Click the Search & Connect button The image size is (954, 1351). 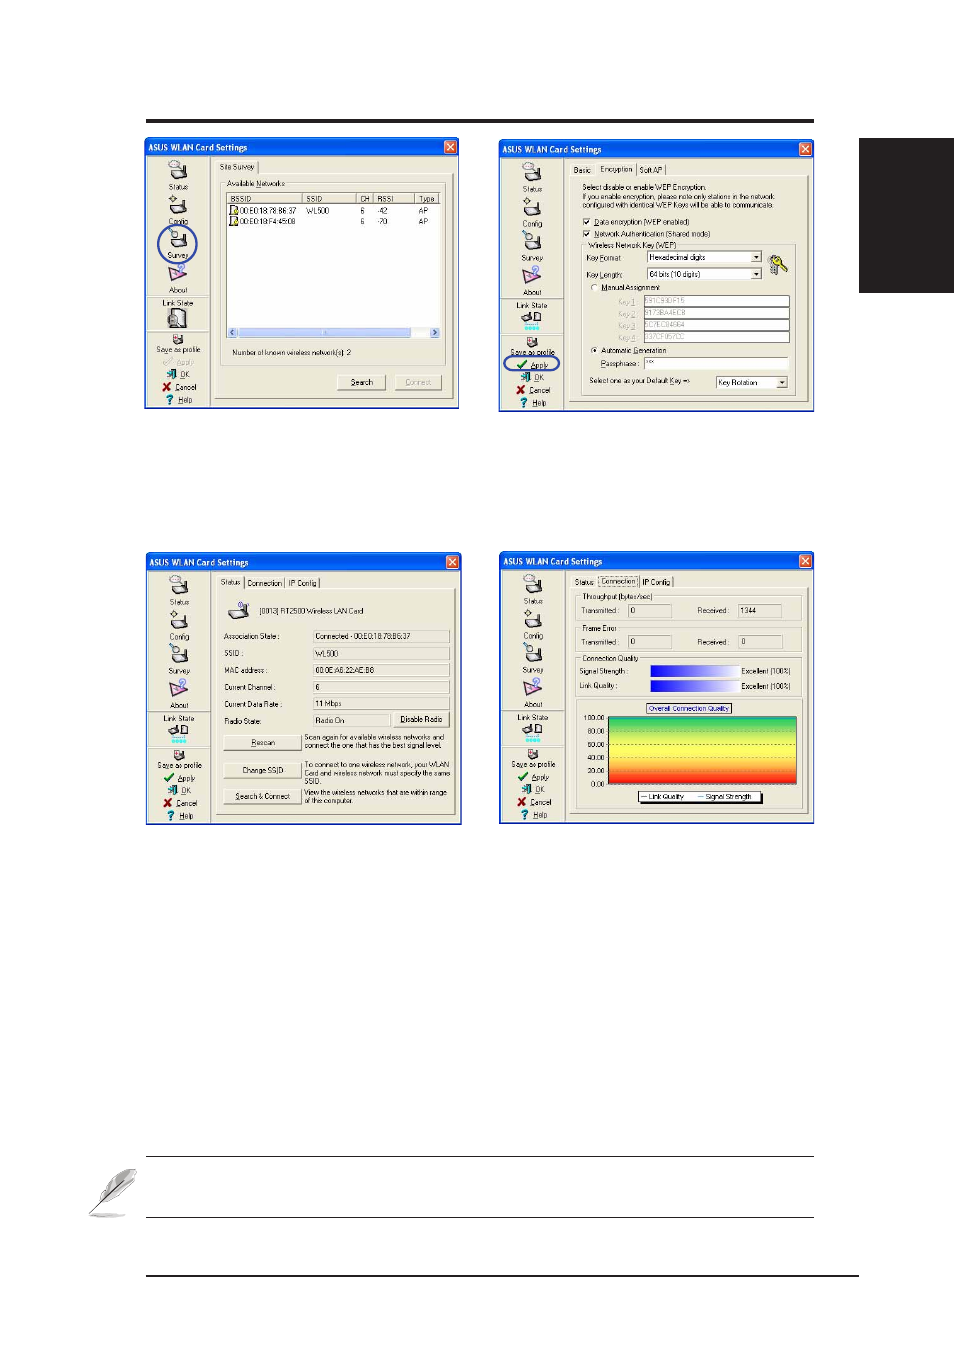pyautogui.click(x=263, y=797)
